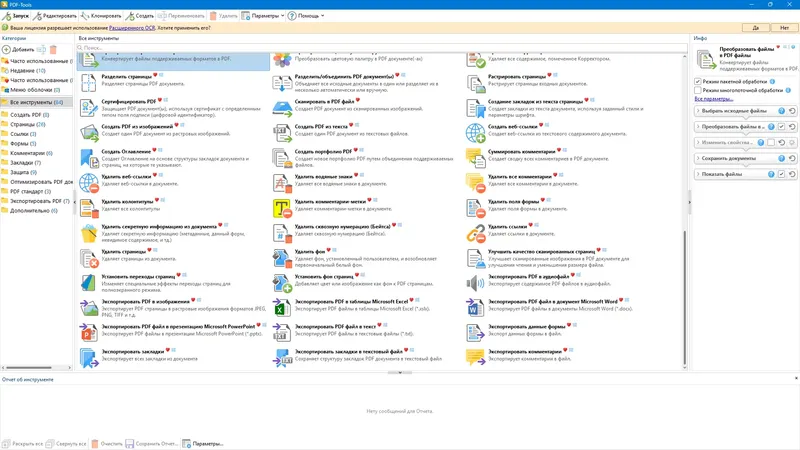This screenshot has width=800, height=450.
Task: Click the categories horizontal scrollbar
Action: pyautogui.click(x=29, y=367)
